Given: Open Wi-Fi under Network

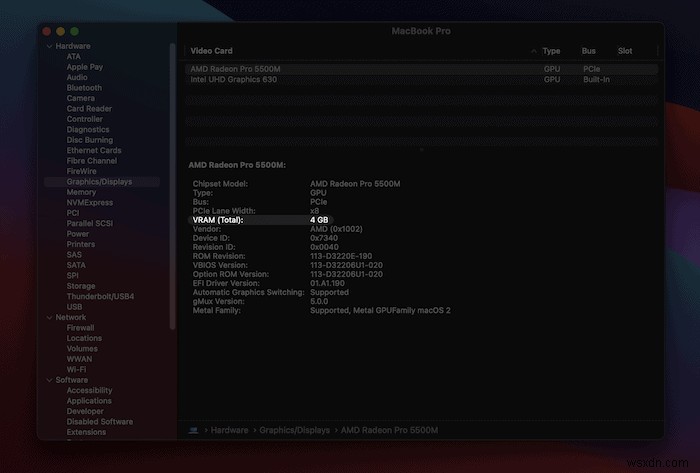Looking at the screenshot, I should (76, 369).
